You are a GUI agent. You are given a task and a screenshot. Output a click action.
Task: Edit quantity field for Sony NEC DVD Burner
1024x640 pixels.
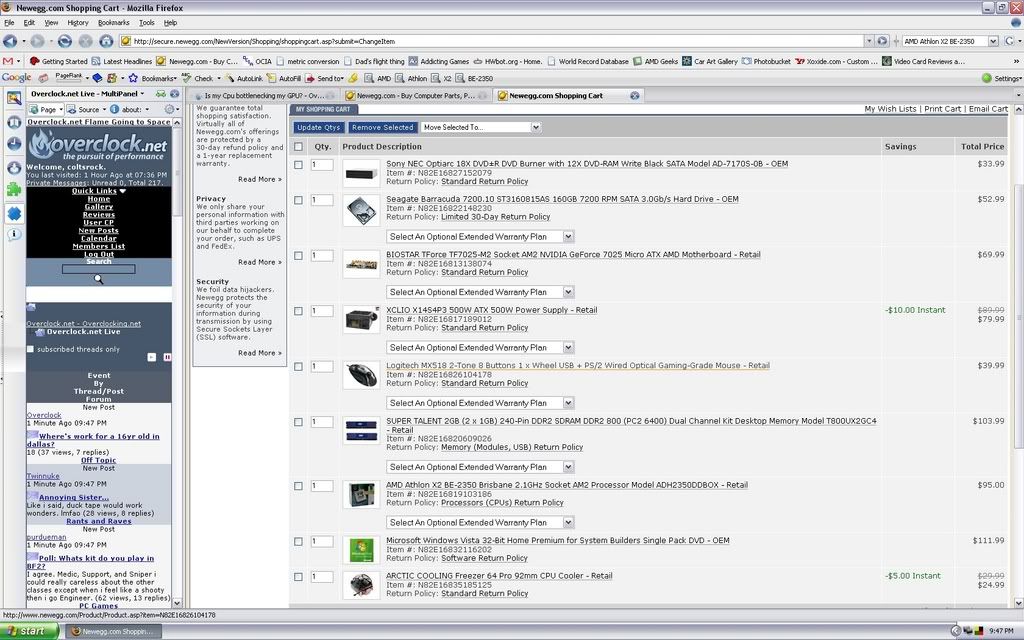[322, 165]
